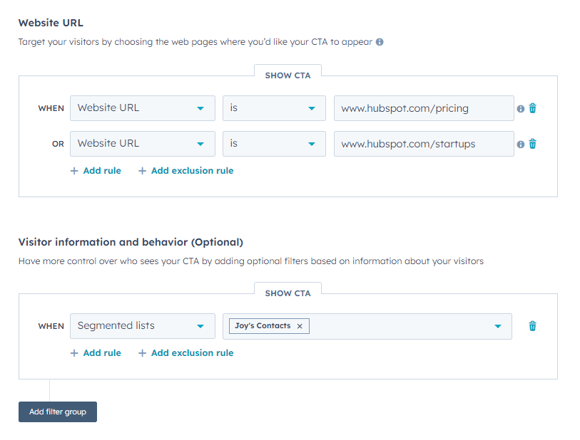Delete the Segmented lists rule
The image size is (580, 440).
click(532, 326)
